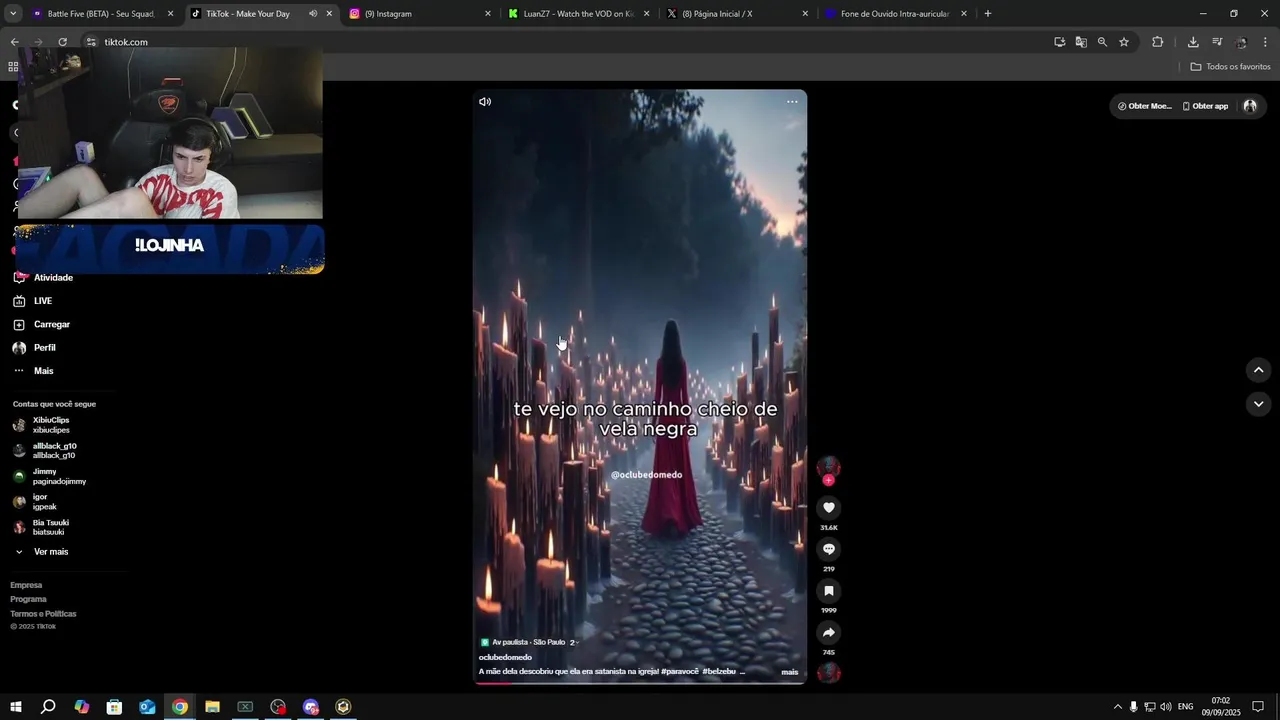Open Outlook from the taskbar

click(x=147, y=707)
